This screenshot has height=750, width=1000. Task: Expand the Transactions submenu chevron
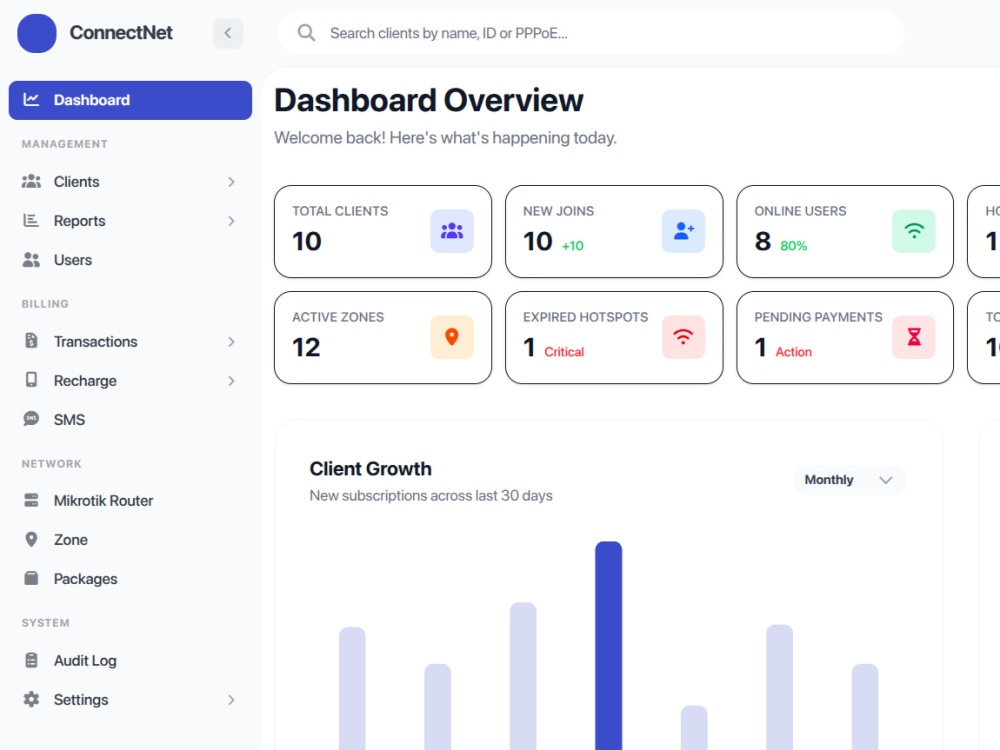231,342
